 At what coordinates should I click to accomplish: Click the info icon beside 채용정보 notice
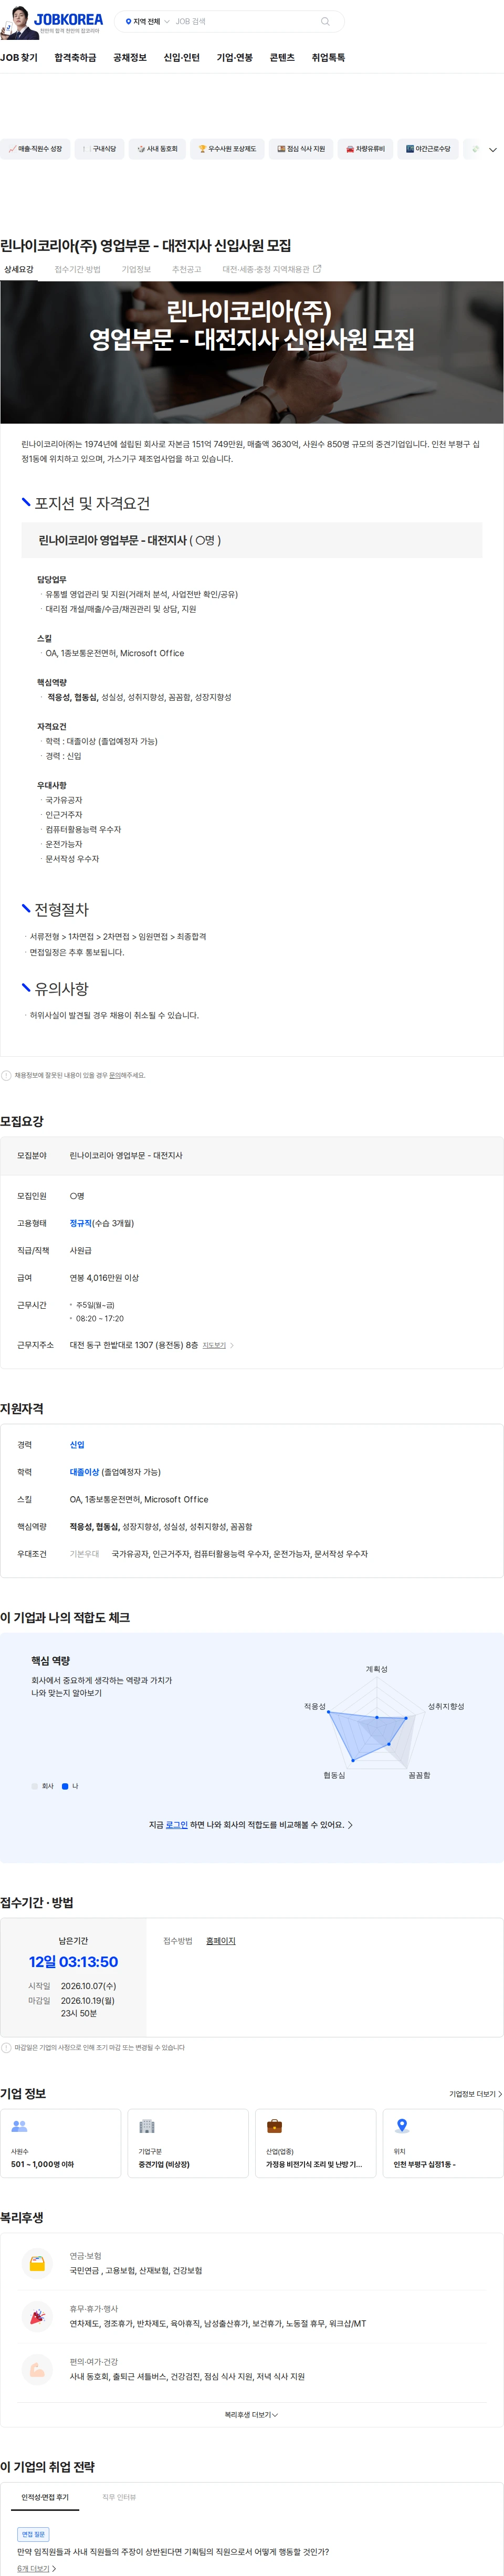coord(6,1076)
